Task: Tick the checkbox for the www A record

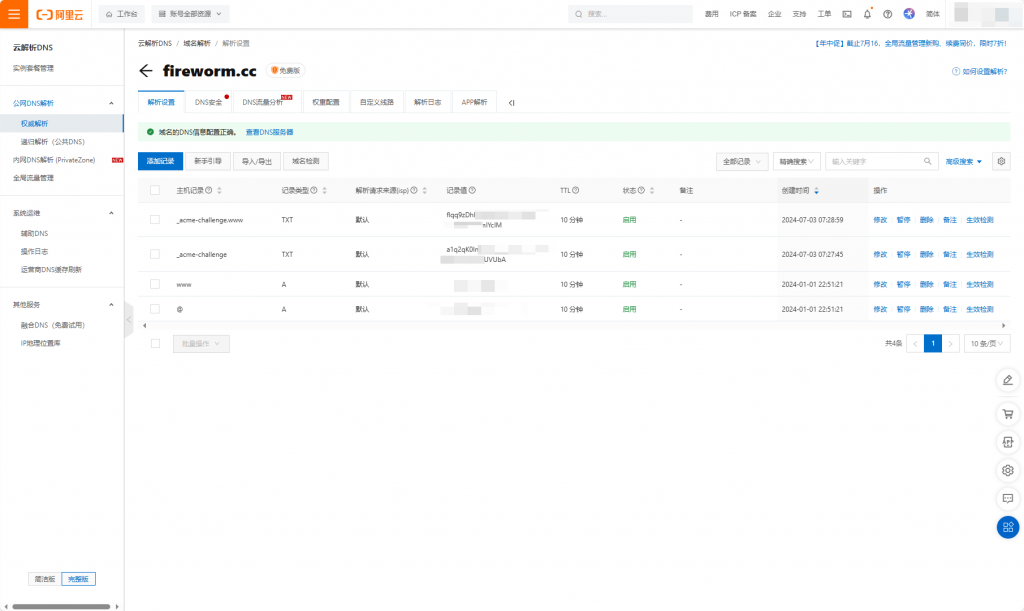Action: click(155, 284)
